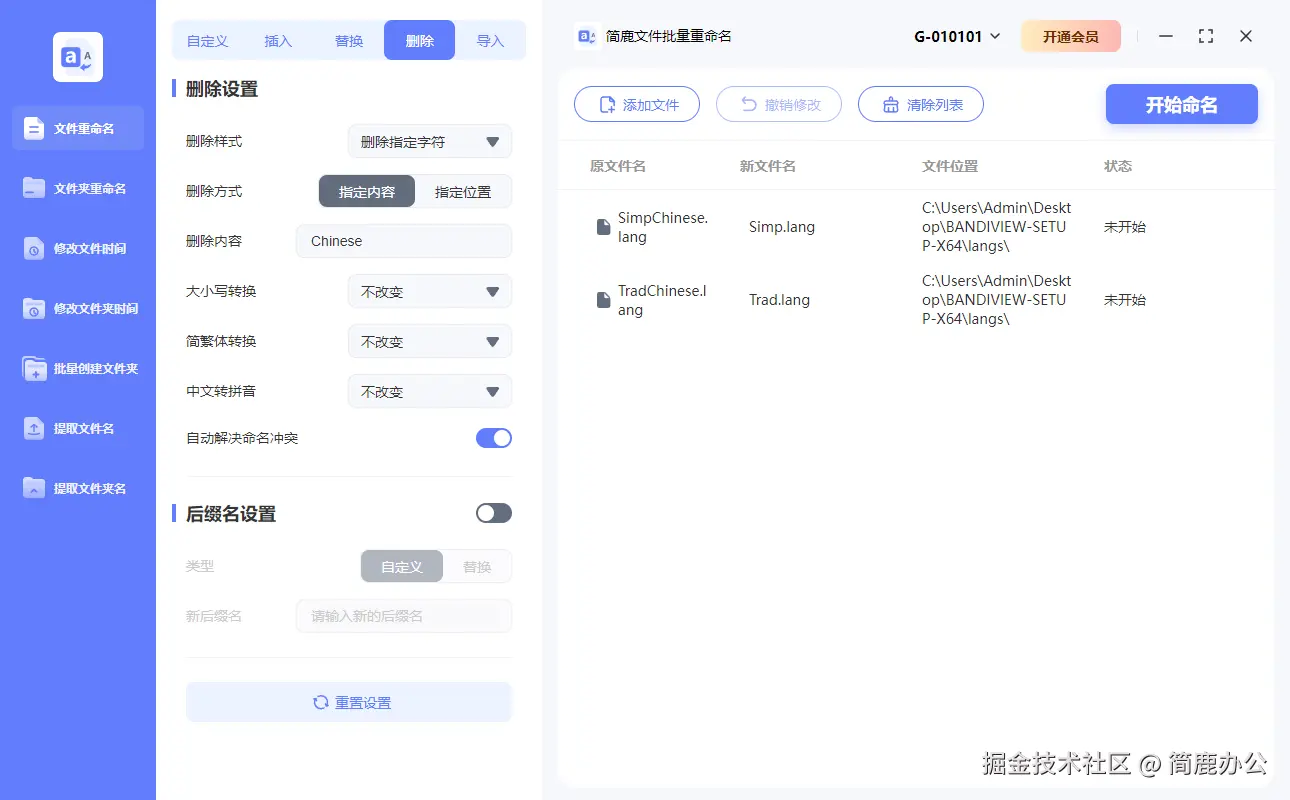This screenshot has width=1290, height=800.
Task: Click the 开始命名 button
Action: [1181, 104]
